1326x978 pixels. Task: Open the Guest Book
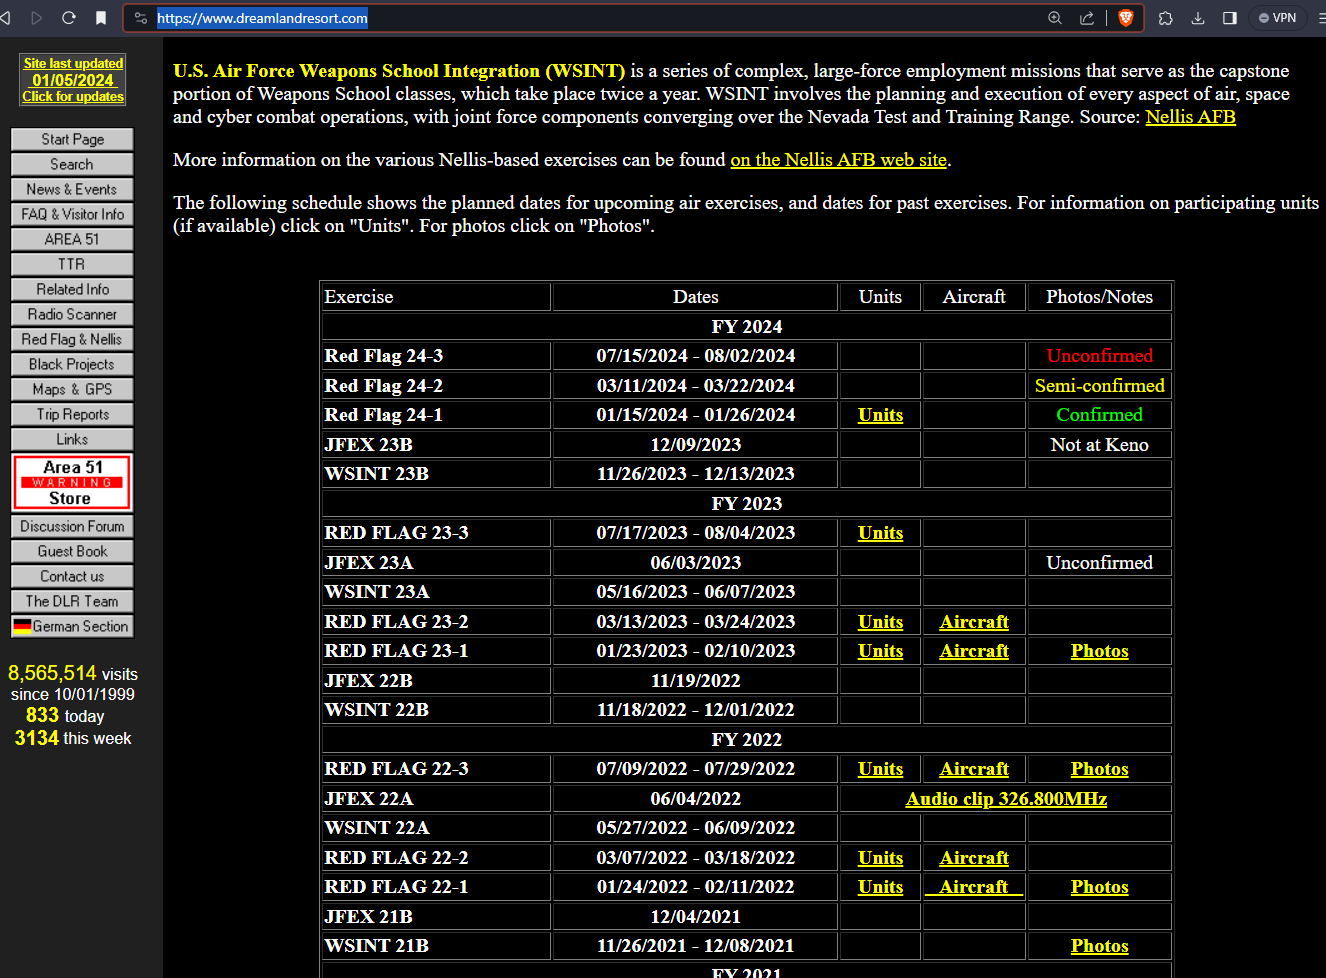coord(72,551)
